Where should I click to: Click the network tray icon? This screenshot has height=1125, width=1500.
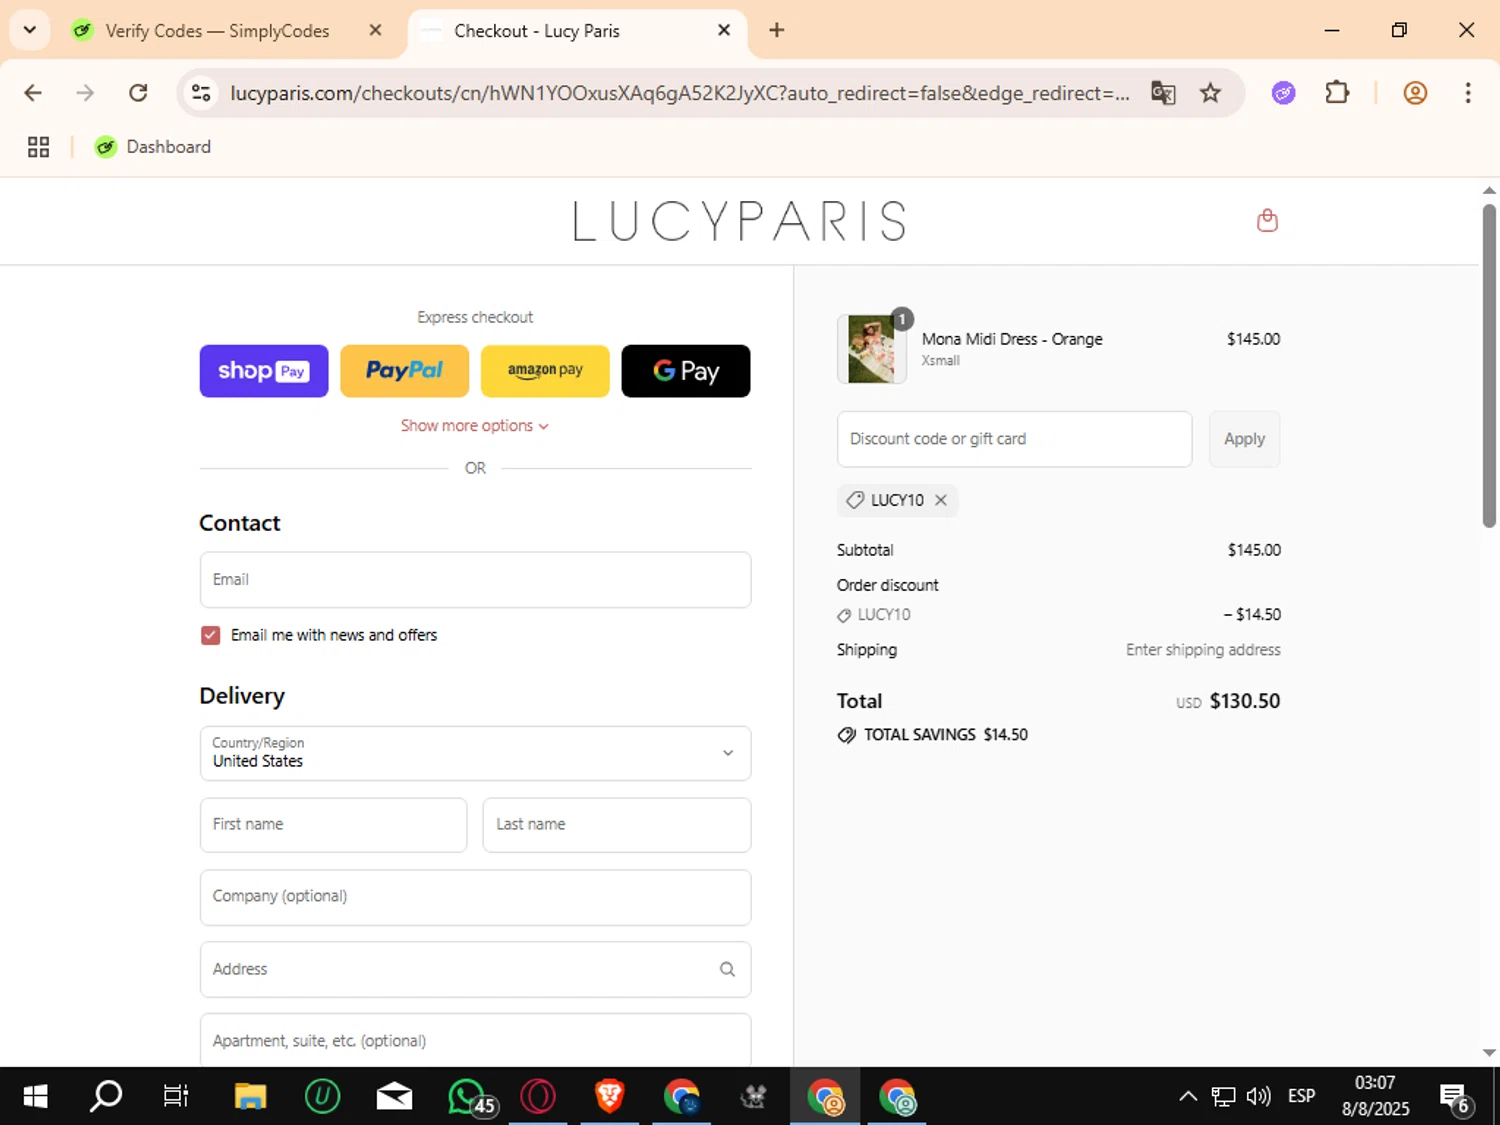pyautogui.click(x=1223, y=1097)
